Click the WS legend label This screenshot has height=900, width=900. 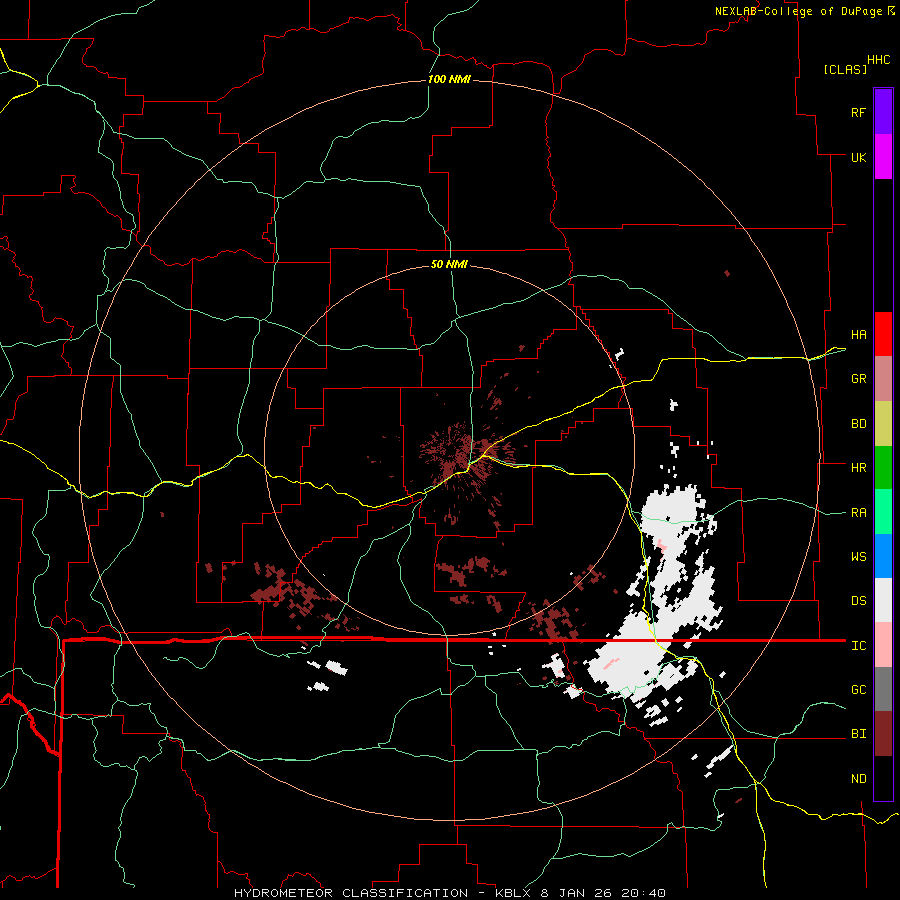(858, 557)
